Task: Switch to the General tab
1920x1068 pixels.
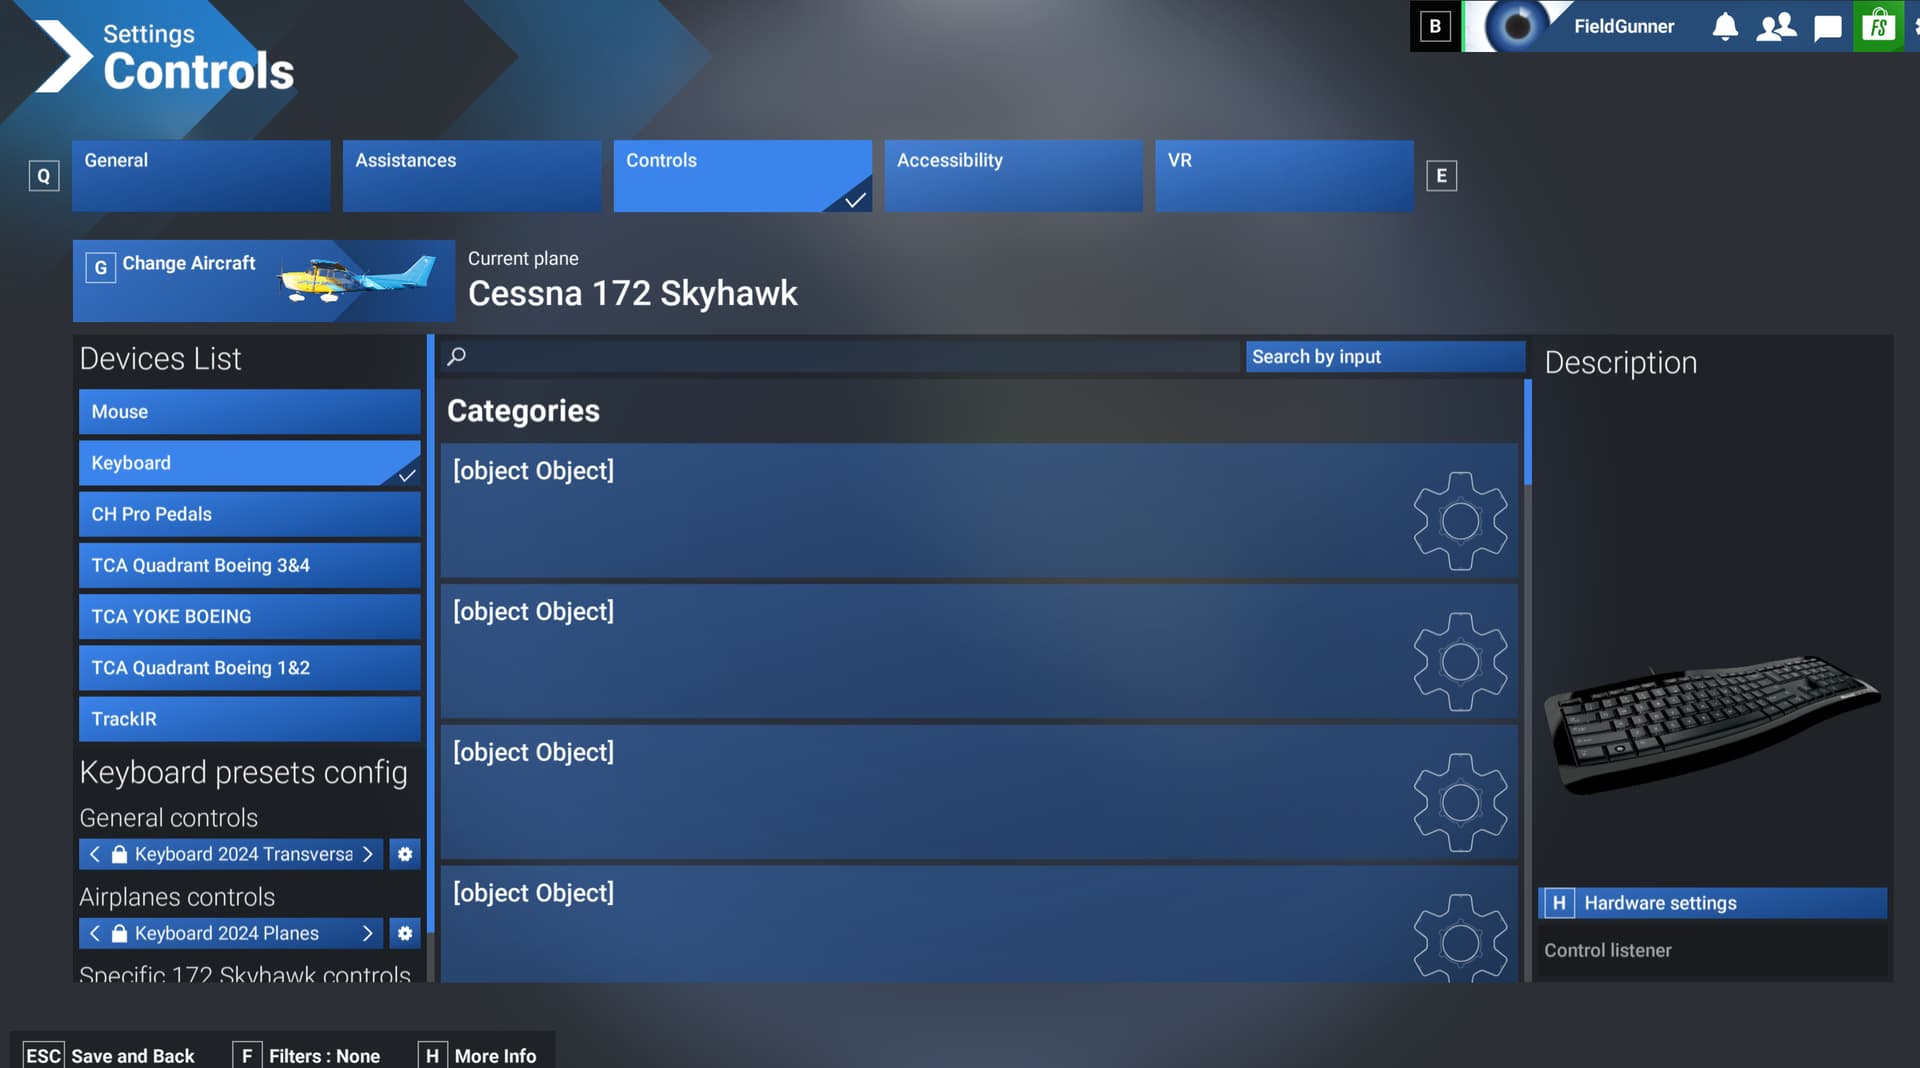Action: (201, 176)
